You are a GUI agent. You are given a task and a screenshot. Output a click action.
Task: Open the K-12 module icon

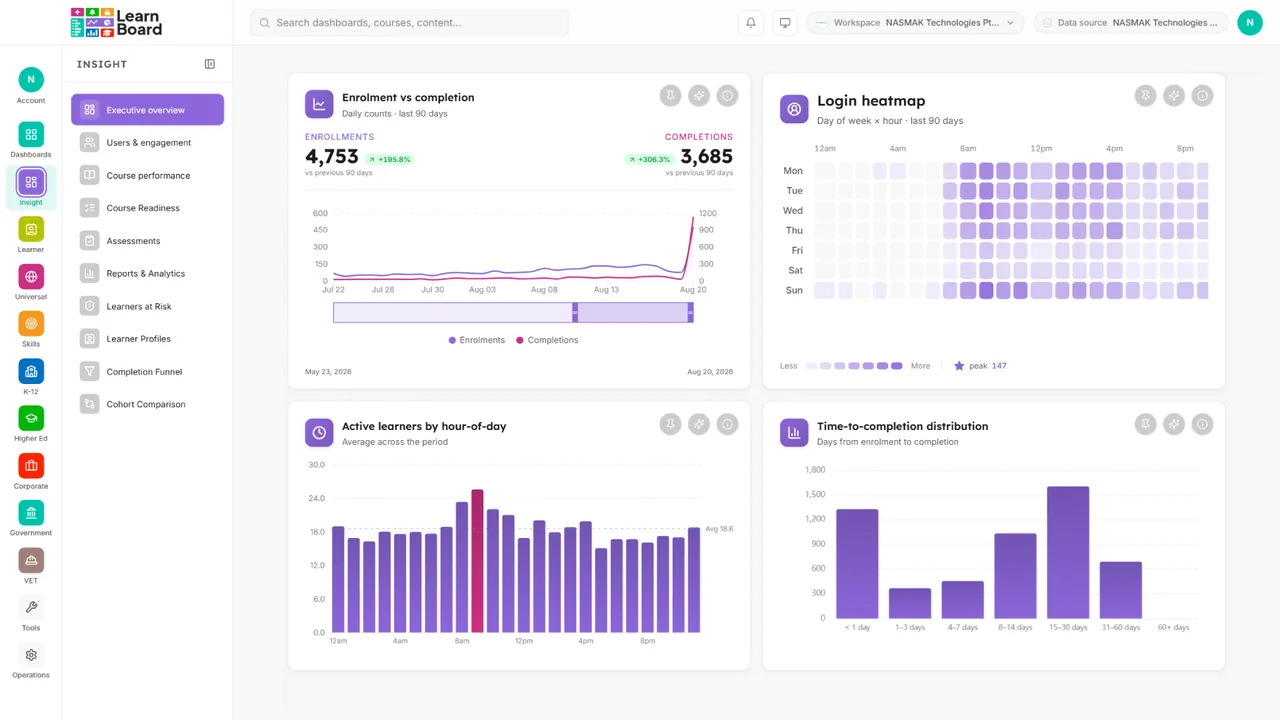31,371
